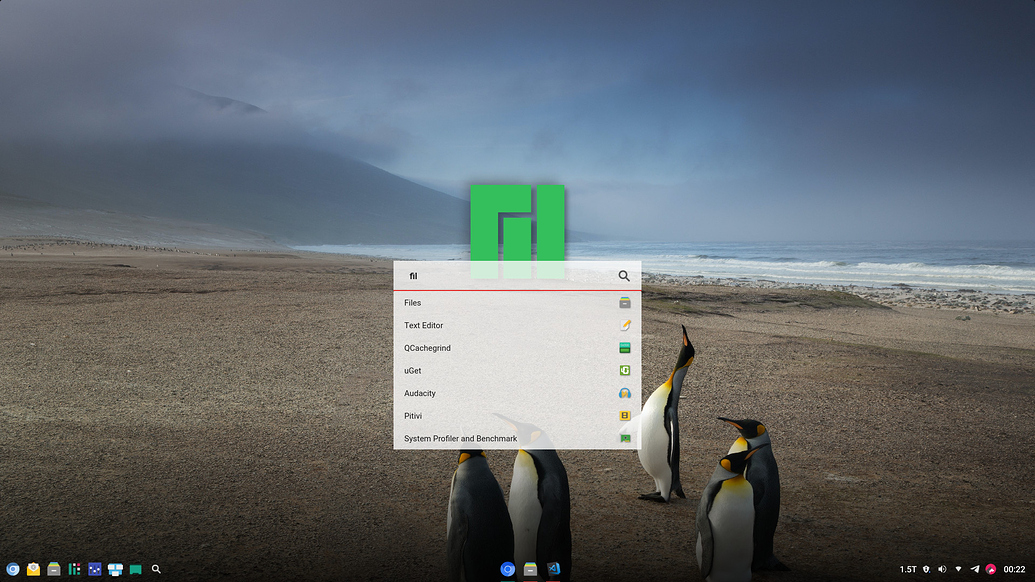Mute the system volume from the tray
Image resolution: width=1035 pixels, height=582 pixels.
(941, 568)
